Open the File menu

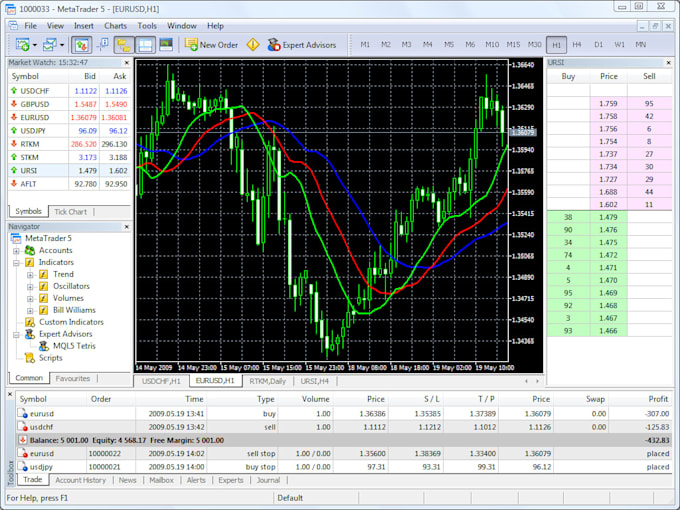coord(30,26)
